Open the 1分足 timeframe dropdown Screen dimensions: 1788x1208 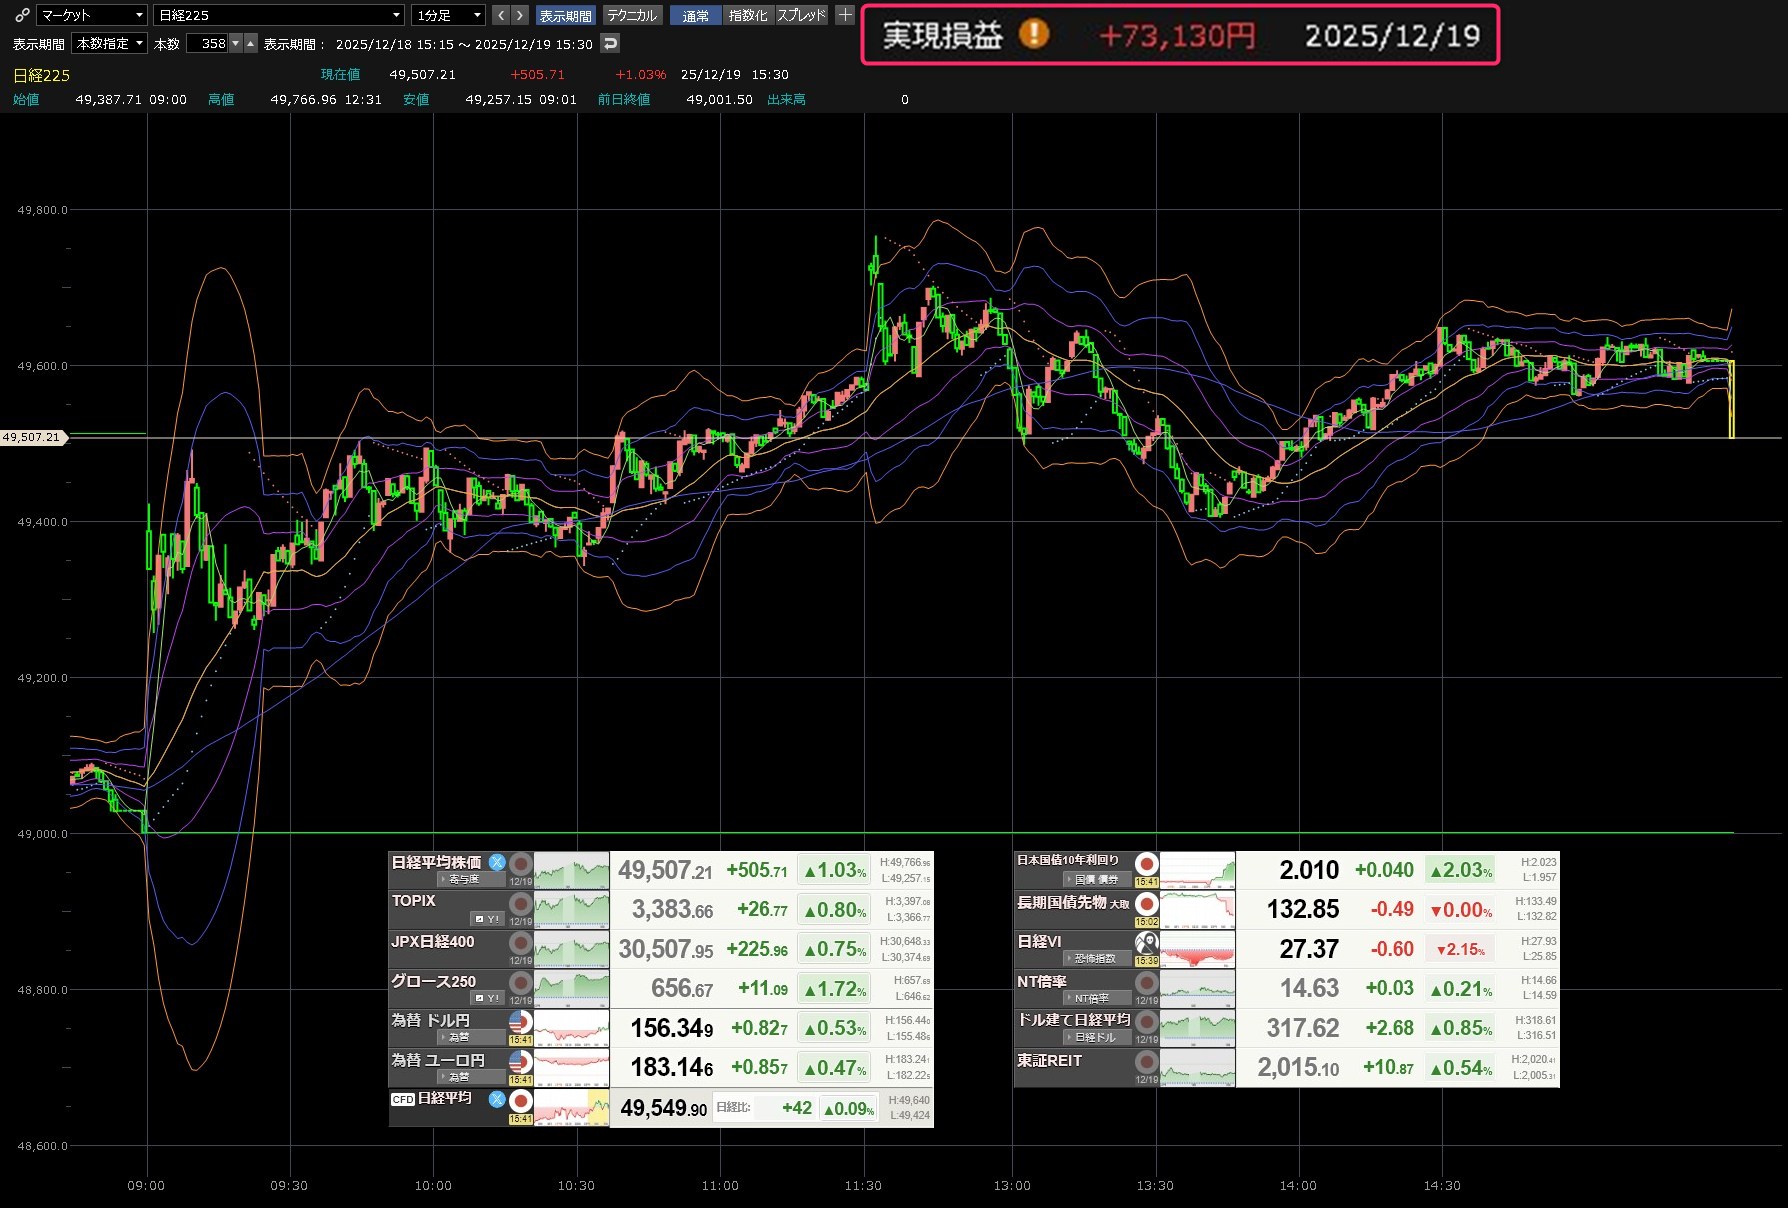448,15
